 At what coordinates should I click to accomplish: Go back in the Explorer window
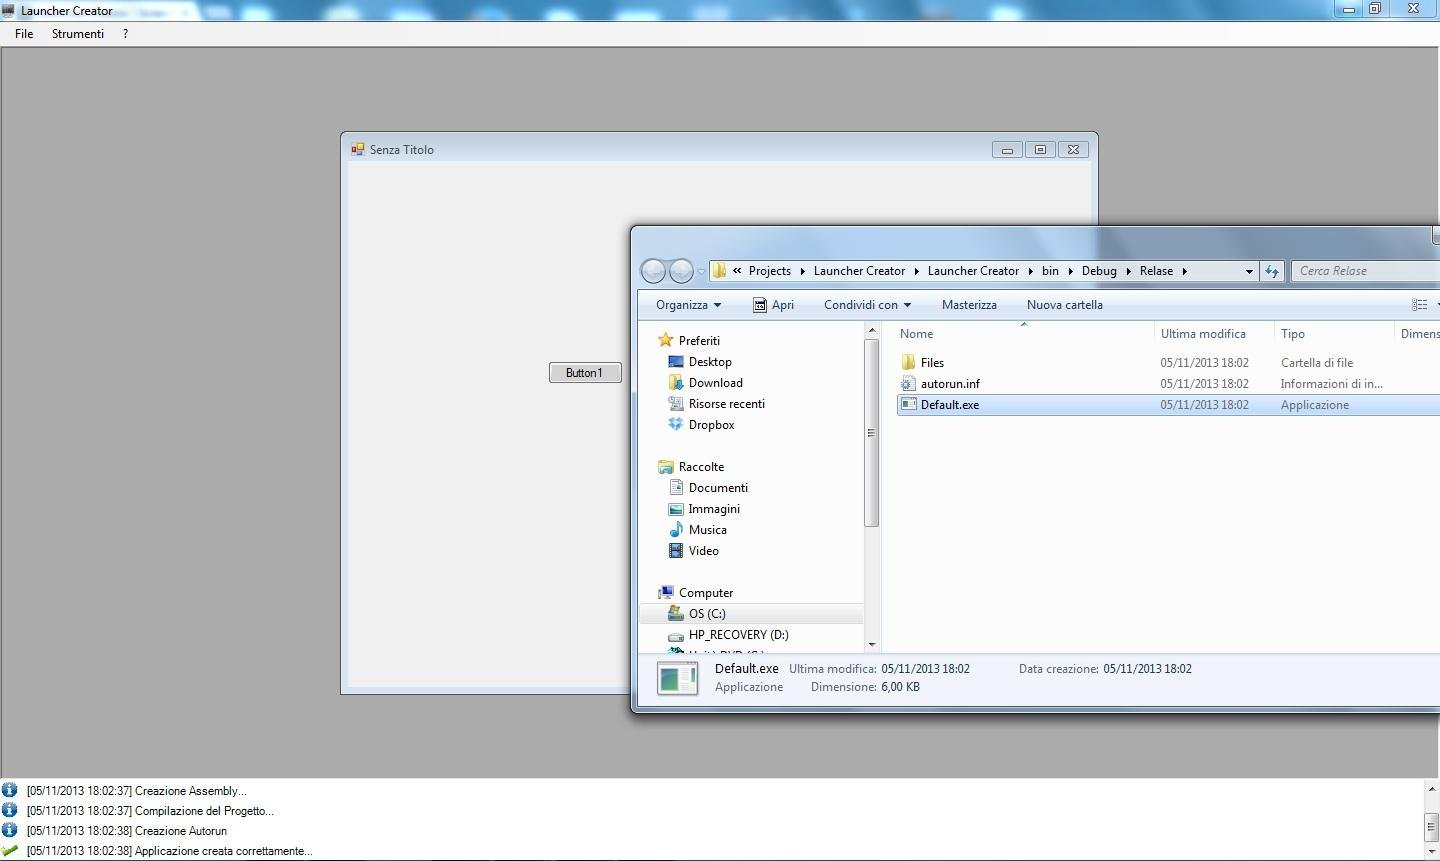tap(653, 271)
